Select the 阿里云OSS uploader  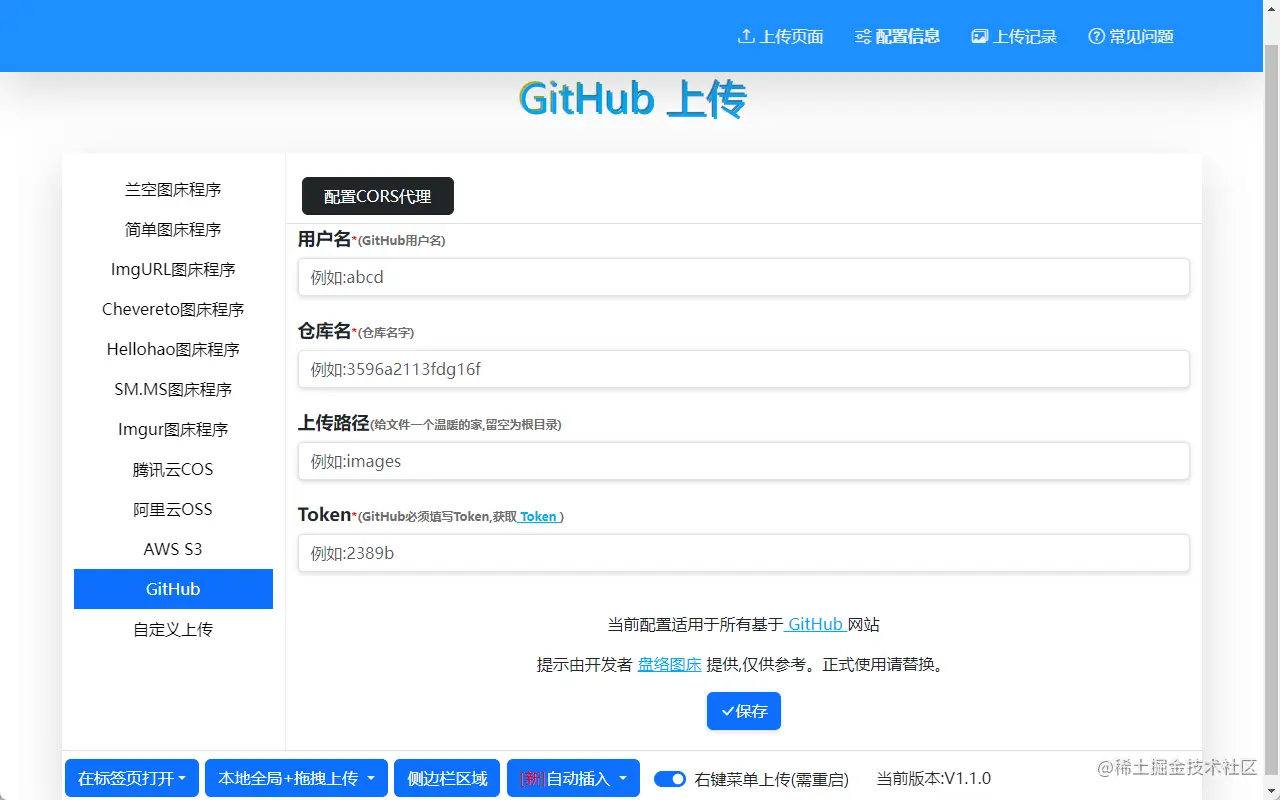(173, 509)
